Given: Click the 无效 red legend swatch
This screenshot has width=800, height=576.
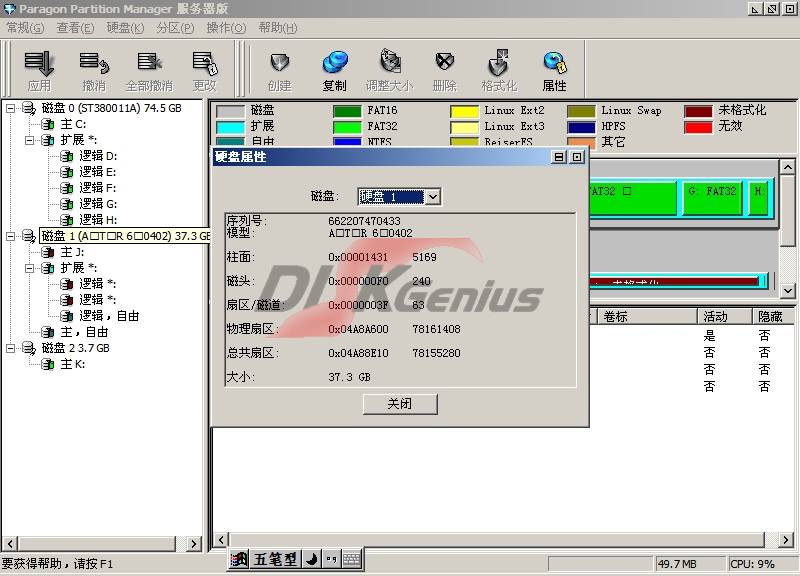Looking at the screenshot, I should [698, 127].
